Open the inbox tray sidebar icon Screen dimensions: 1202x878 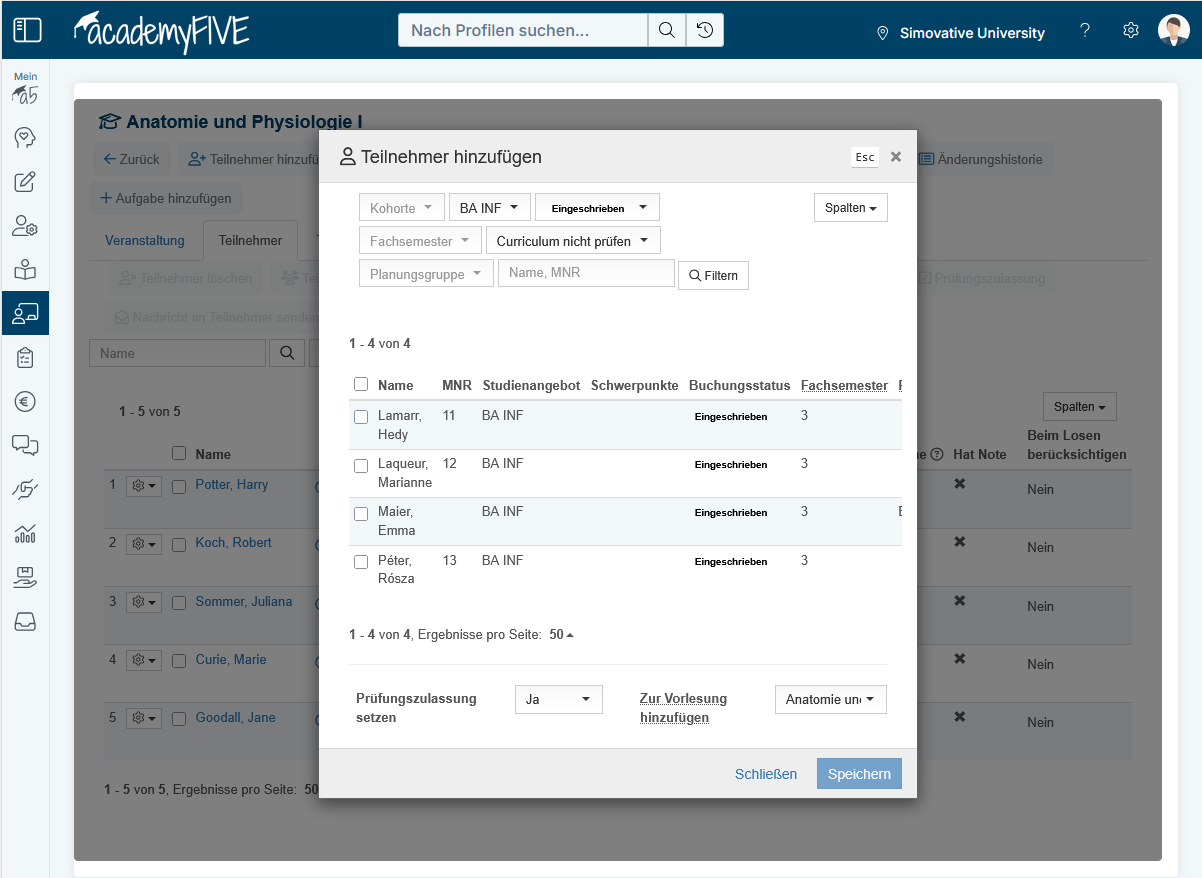click(25, 621)
